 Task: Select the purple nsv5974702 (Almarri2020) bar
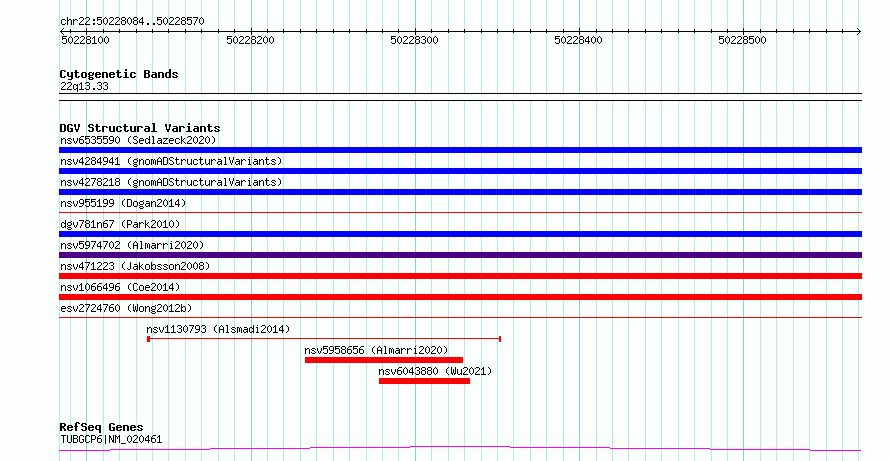point(460,255)
